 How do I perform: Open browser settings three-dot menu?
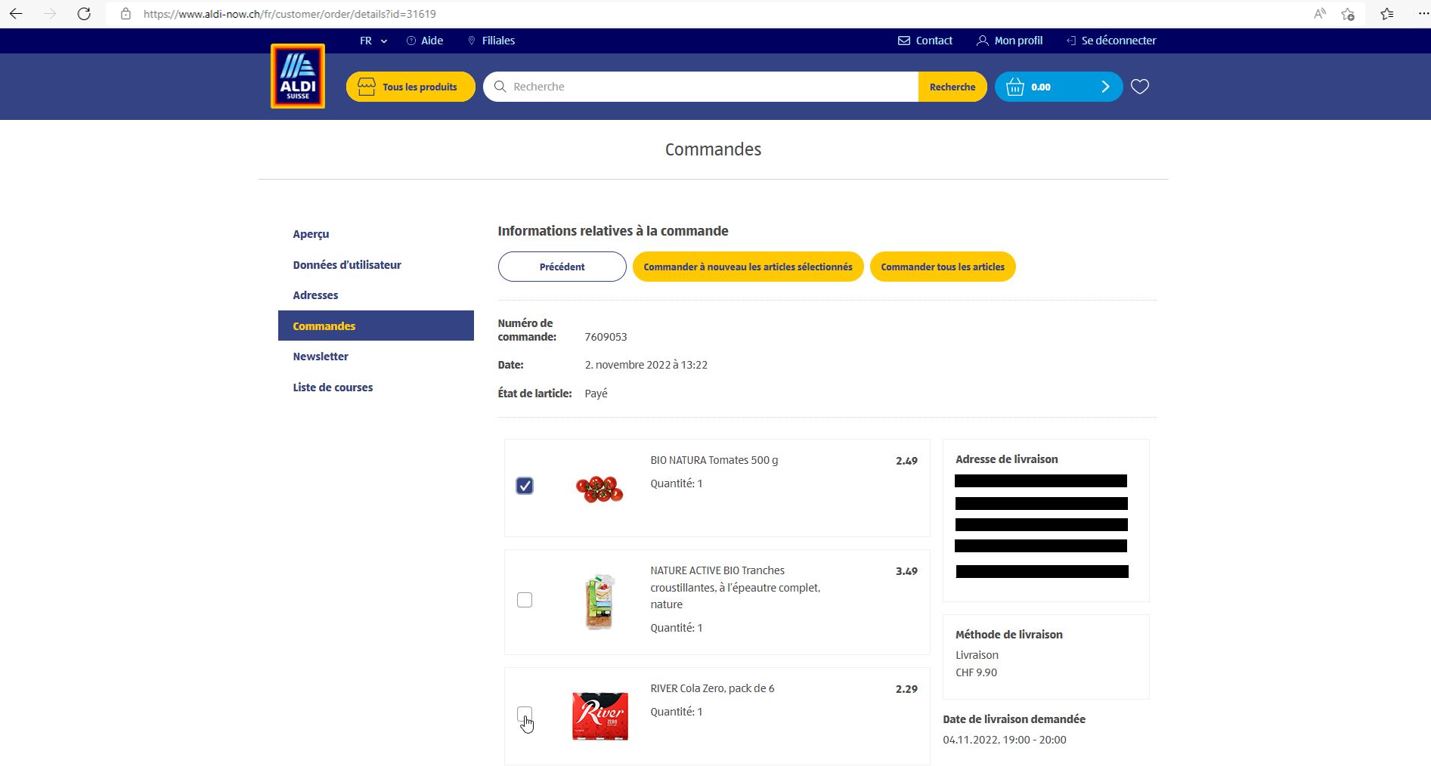tap(1424, 14)
